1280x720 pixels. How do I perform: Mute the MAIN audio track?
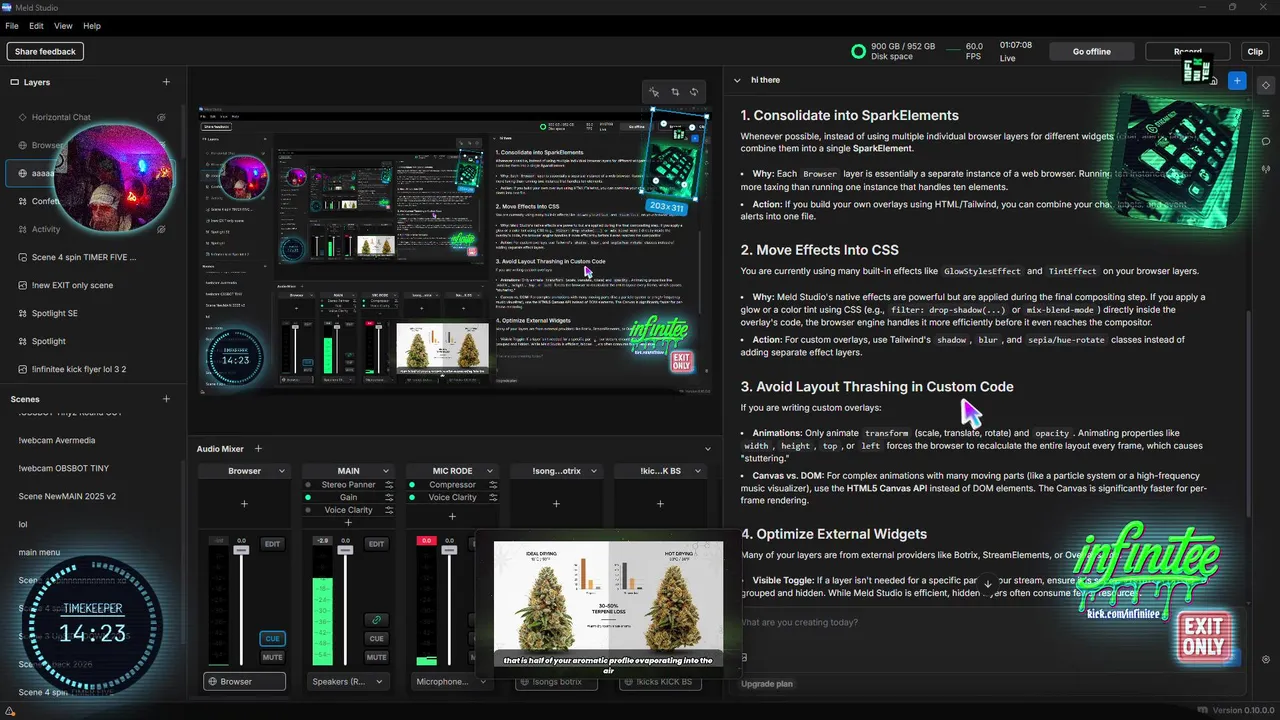coord(376,657)
